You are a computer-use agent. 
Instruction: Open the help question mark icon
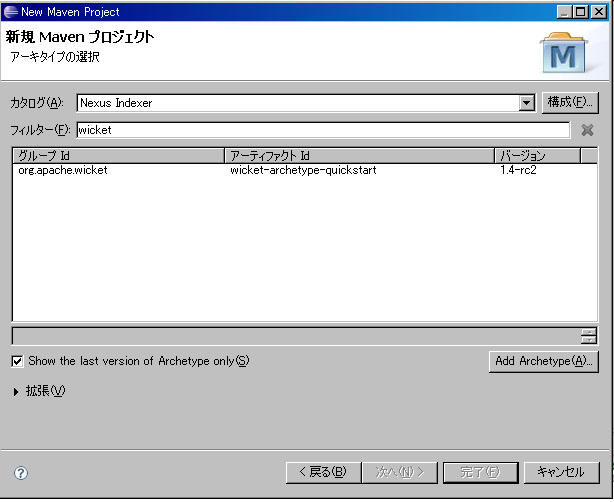pos(21,473)
